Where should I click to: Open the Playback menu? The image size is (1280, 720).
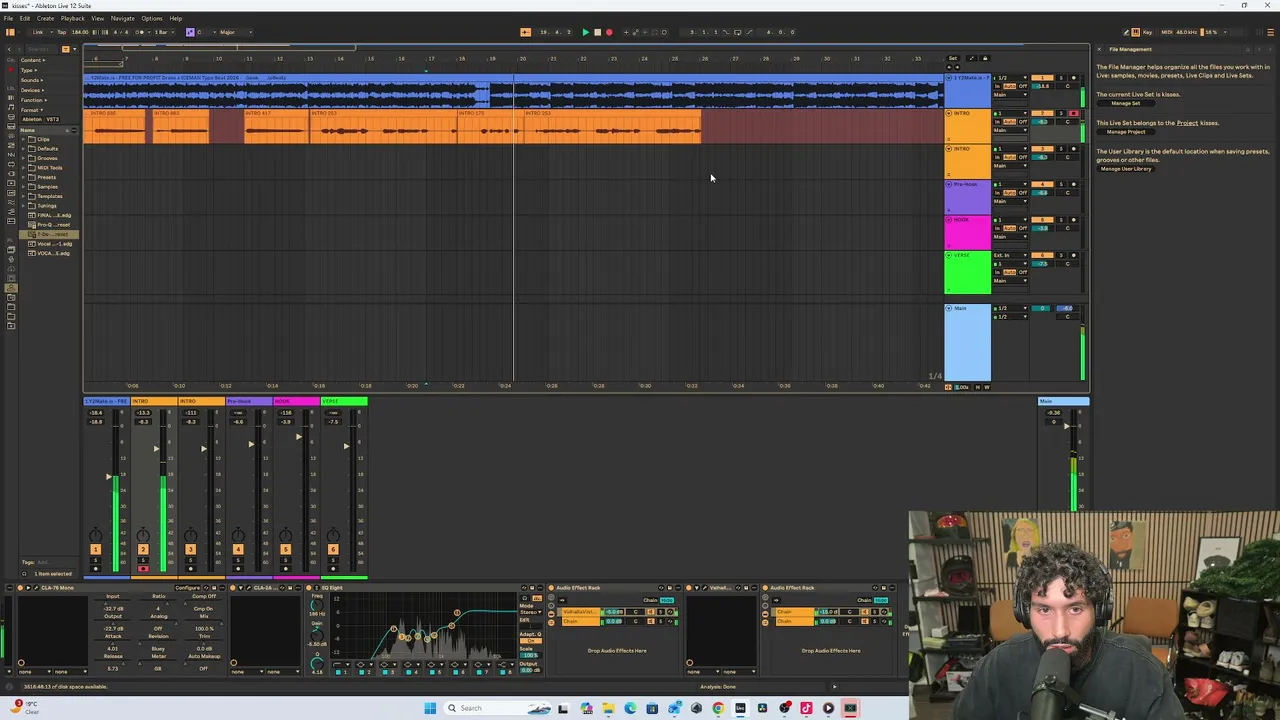point(72,18)
